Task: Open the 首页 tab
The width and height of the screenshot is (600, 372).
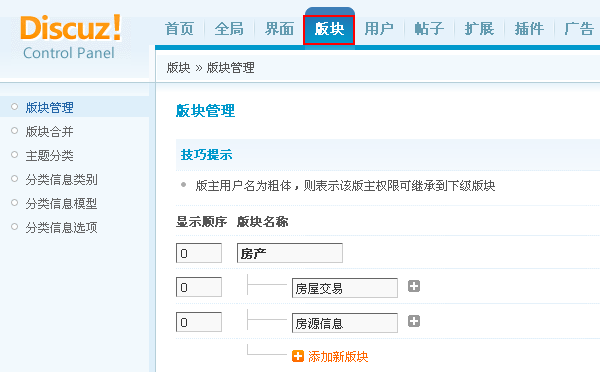Action: (179, 29)
